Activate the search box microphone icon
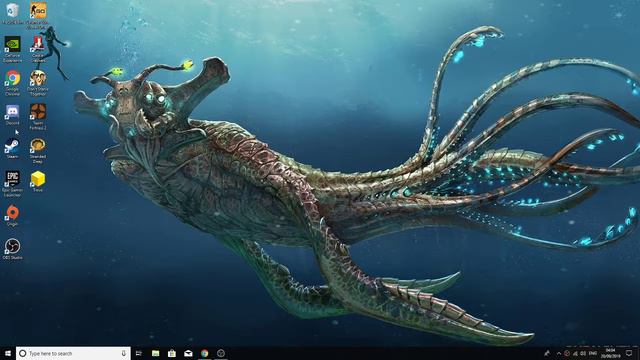Screen dimensions: 640x360 tap(123, 353)
